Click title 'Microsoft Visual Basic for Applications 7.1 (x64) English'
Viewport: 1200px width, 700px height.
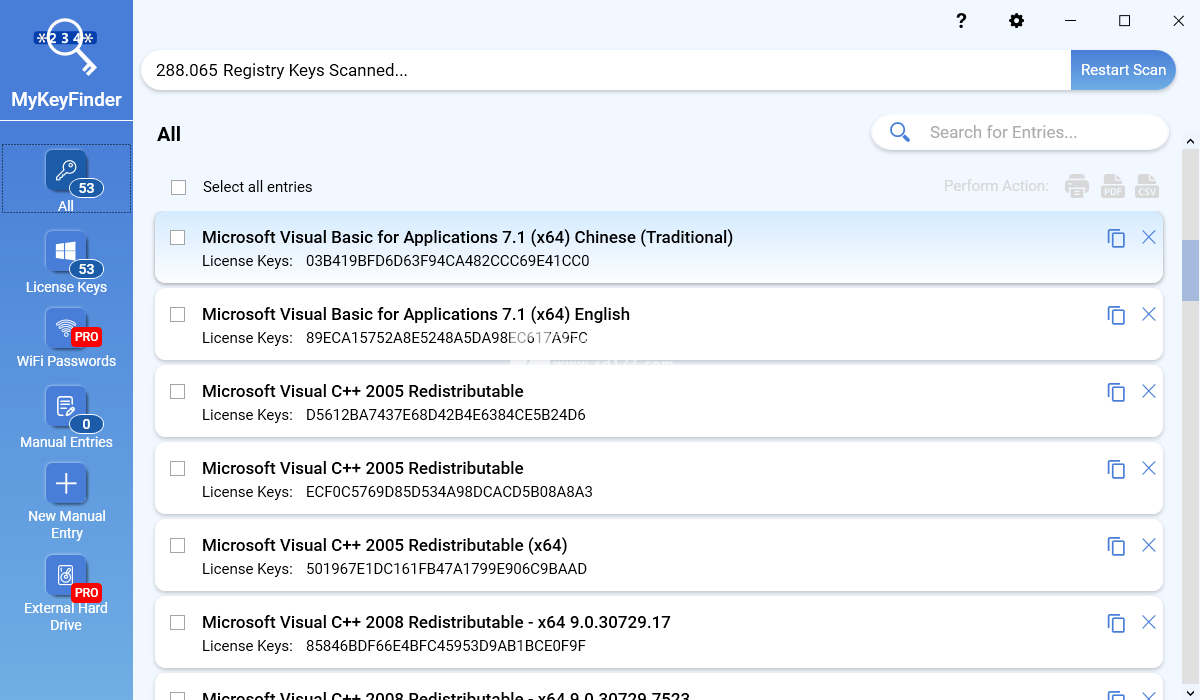click(416, 314)
